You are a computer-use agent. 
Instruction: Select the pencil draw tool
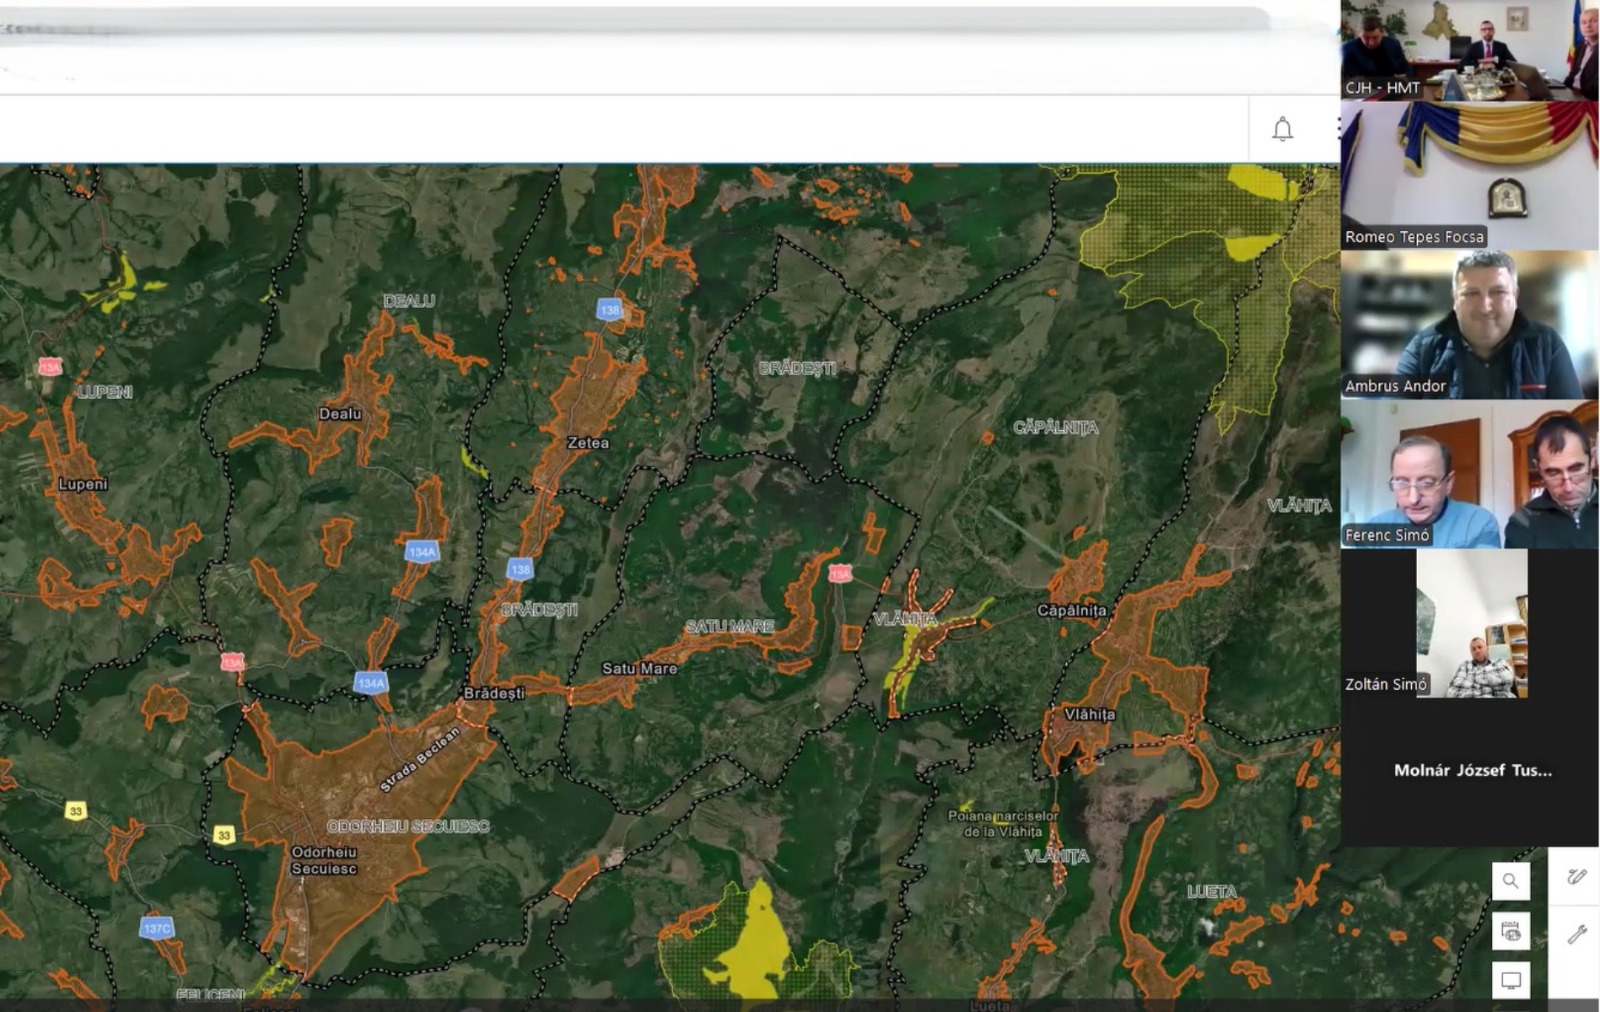click(1577, 877)
